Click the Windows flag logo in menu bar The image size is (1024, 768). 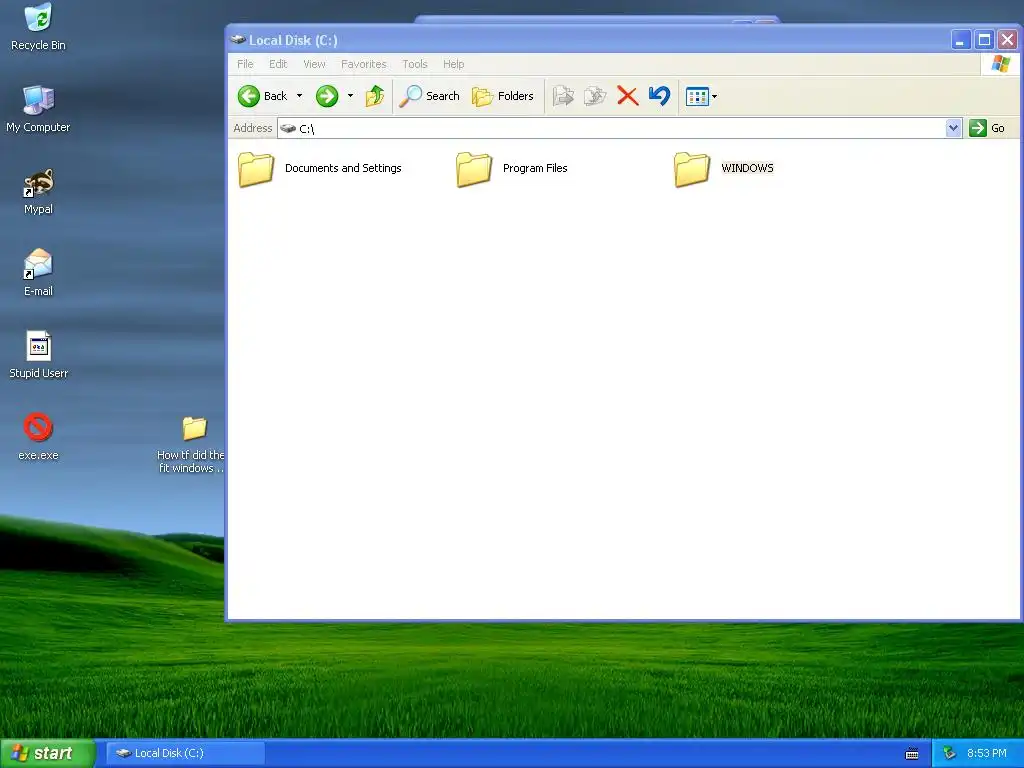point(1000,64)
